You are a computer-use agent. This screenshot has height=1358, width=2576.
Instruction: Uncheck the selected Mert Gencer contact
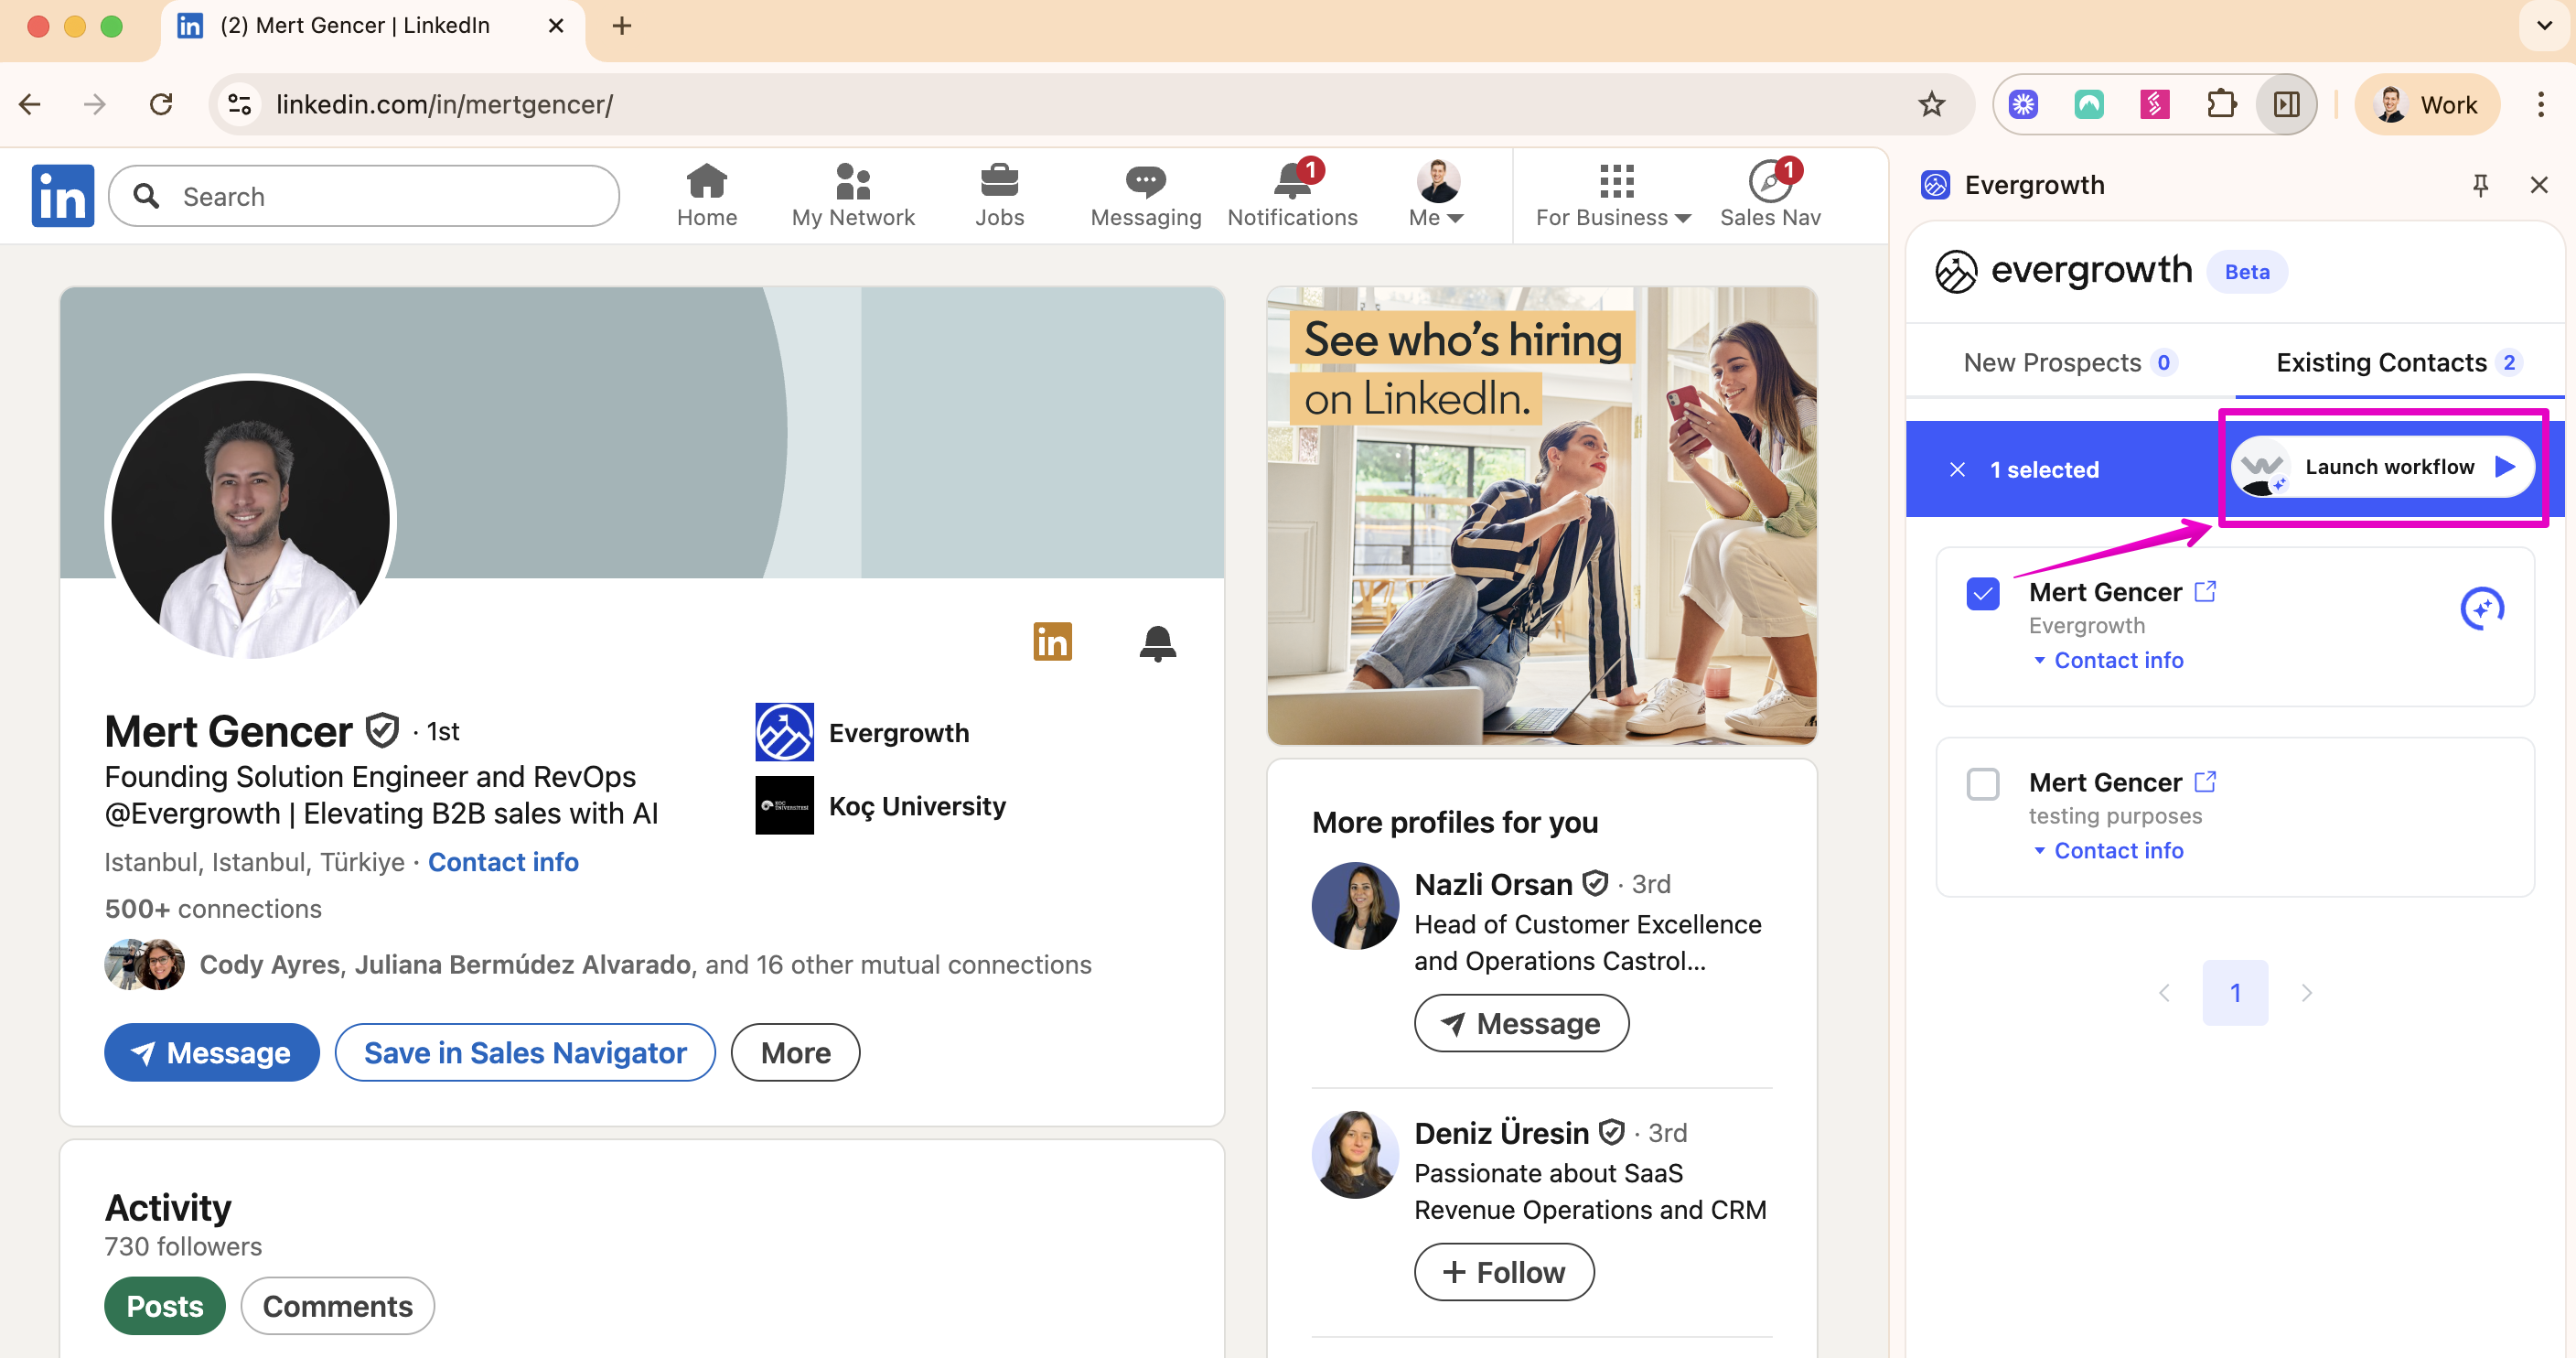[1983, 593]
